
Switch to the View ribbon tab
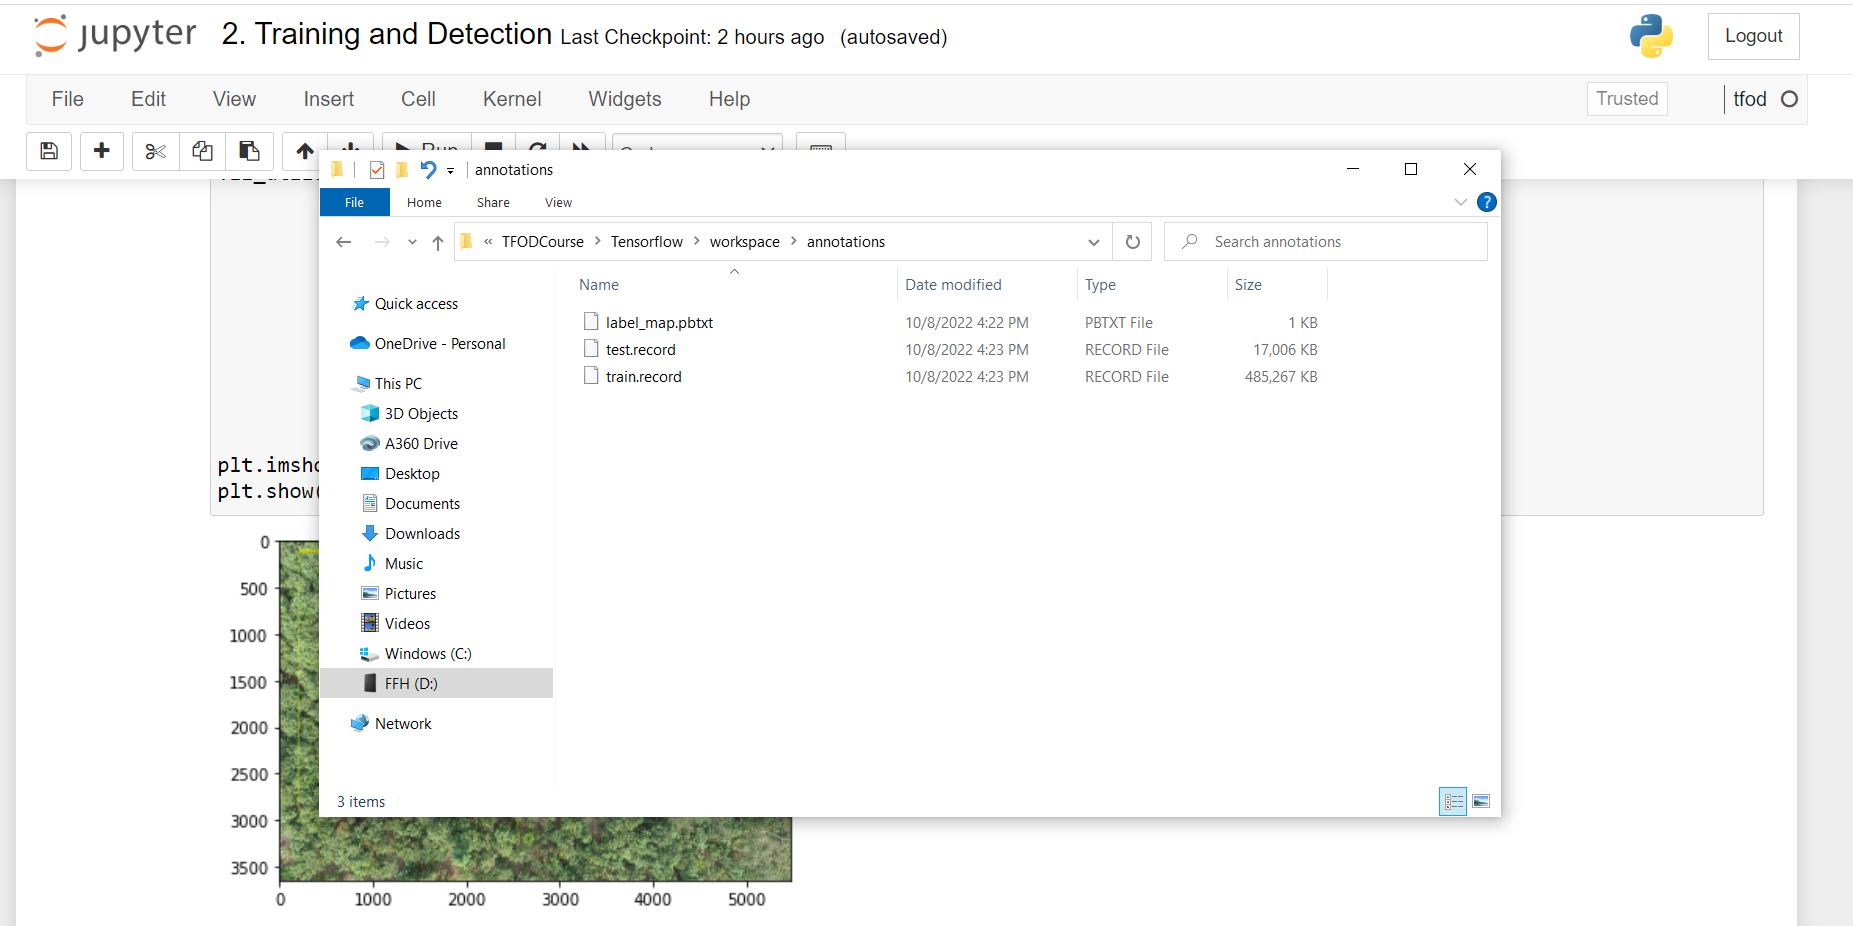tap(558, 202)
